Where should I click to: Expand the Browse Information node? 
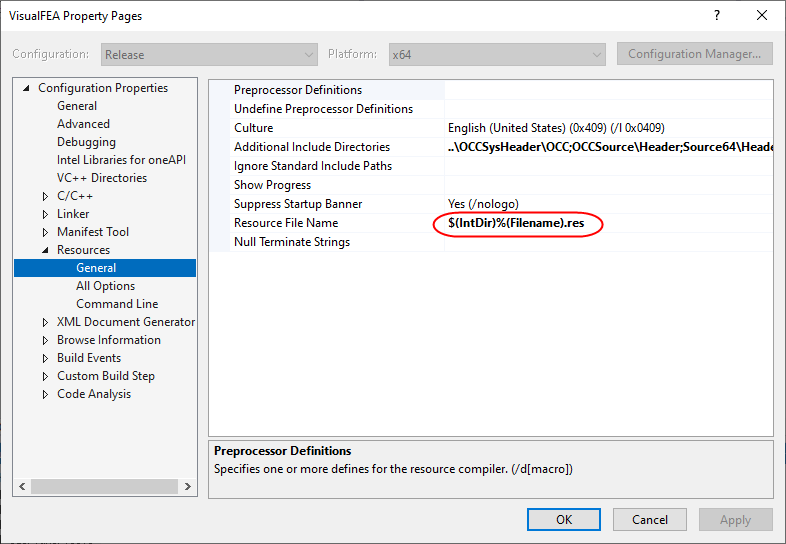click(x=45, y=340)
